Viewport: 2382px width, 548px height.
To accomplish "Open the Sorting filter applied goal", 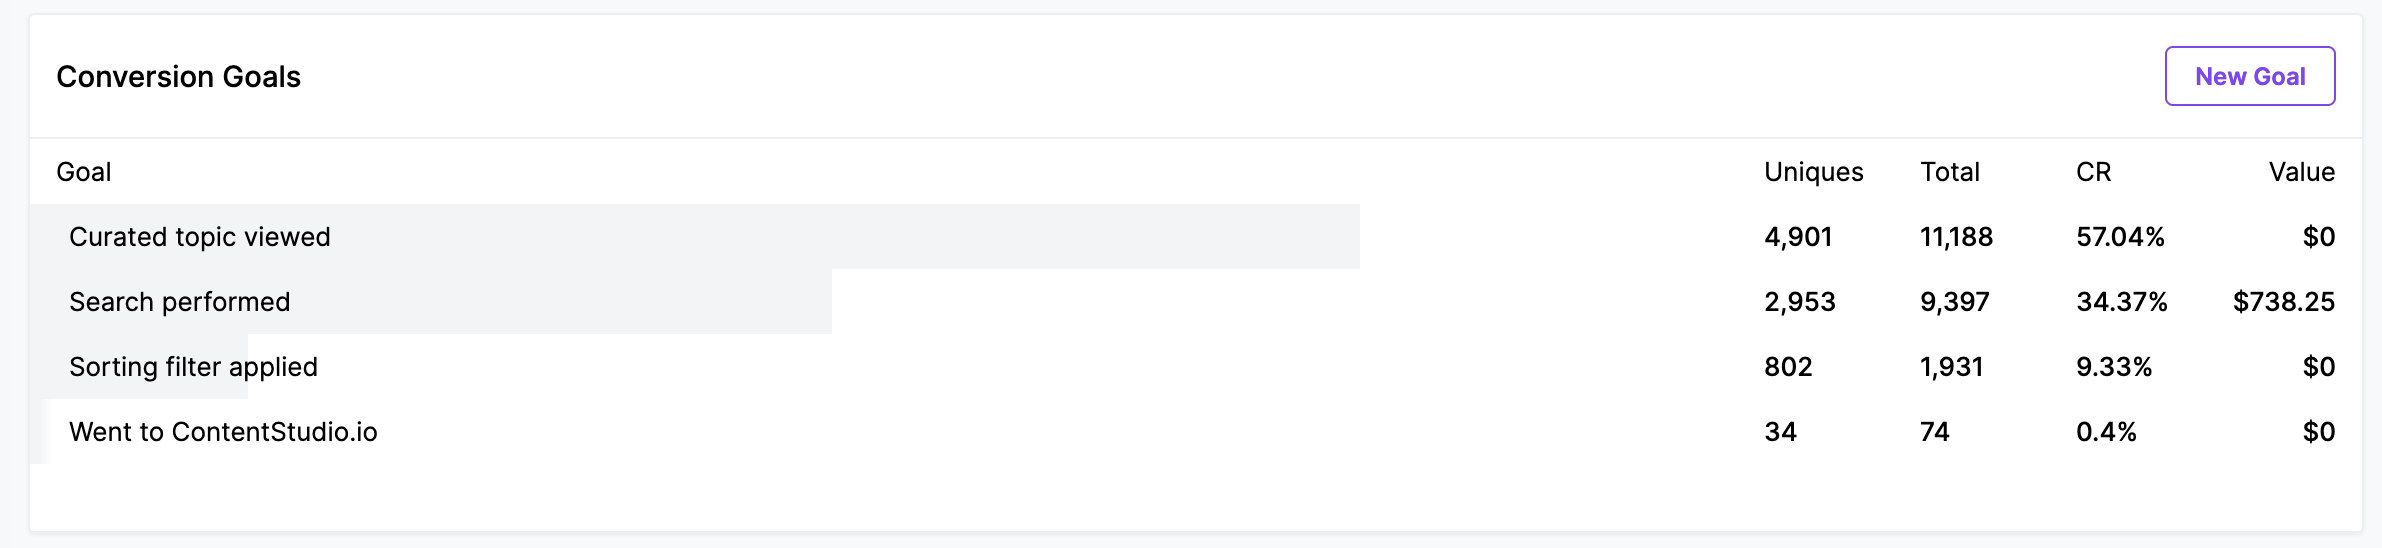I will 193,367.
